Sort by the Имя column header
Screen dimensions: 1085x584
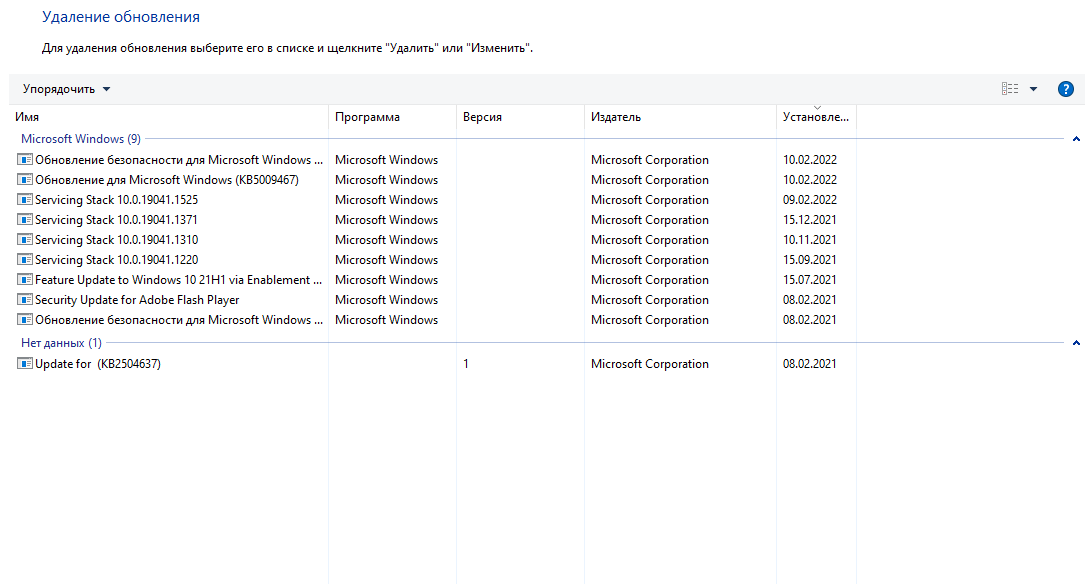(168, 117)
